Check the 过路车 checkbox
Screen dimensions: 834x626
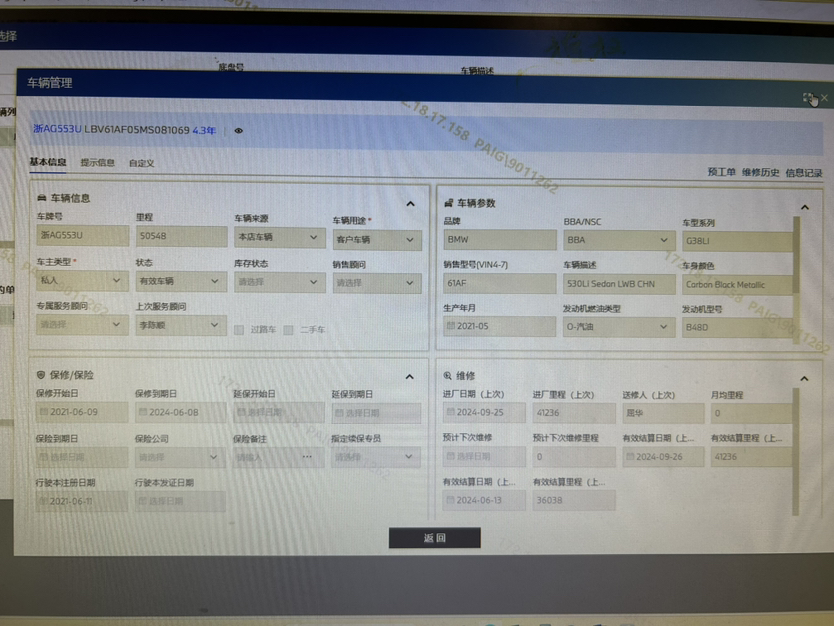pyautogui.click(x=240, y=329)
